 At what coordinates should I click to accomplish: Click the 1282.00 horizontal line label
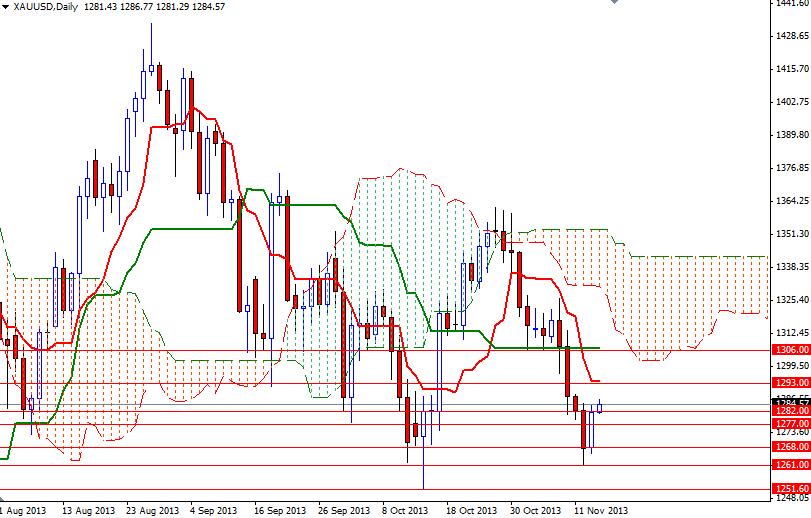click(791, 411)
